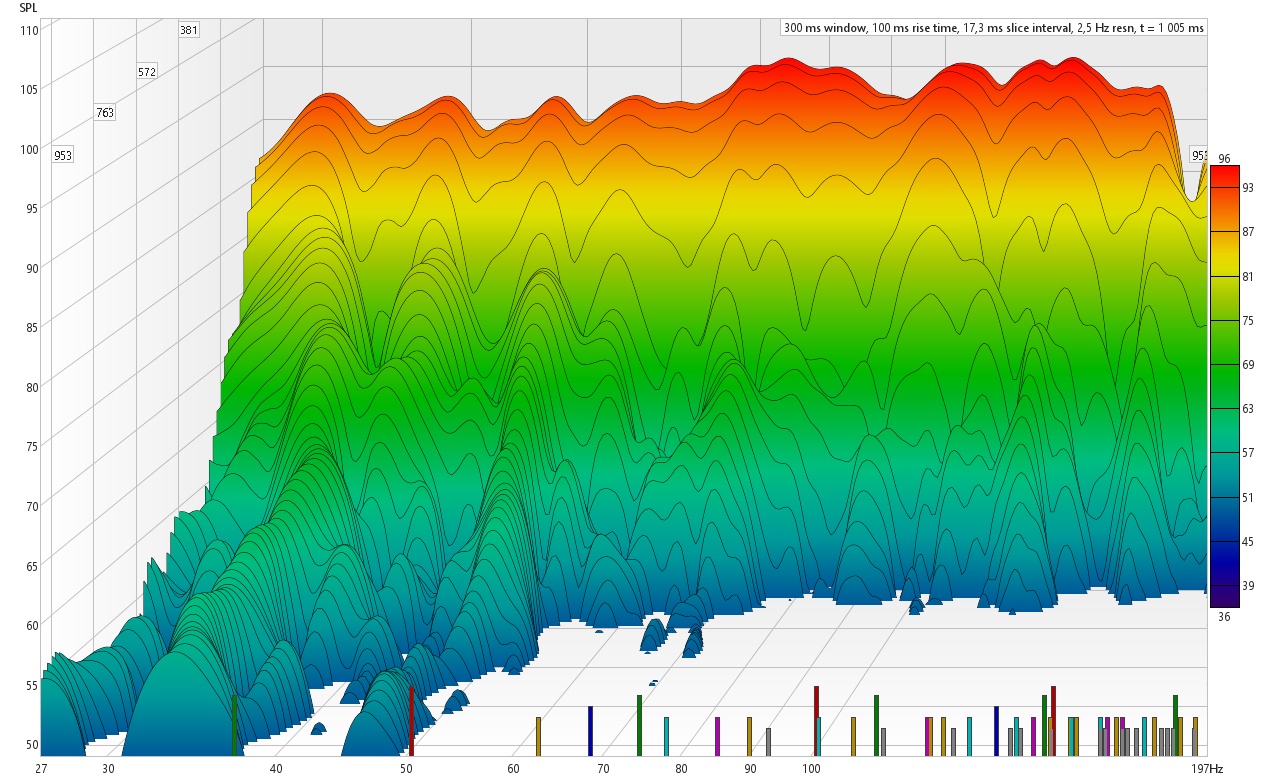Click the 197Hz frequency axis end label
This screenshot has height=781, width=1265.
coord(1208,768)
